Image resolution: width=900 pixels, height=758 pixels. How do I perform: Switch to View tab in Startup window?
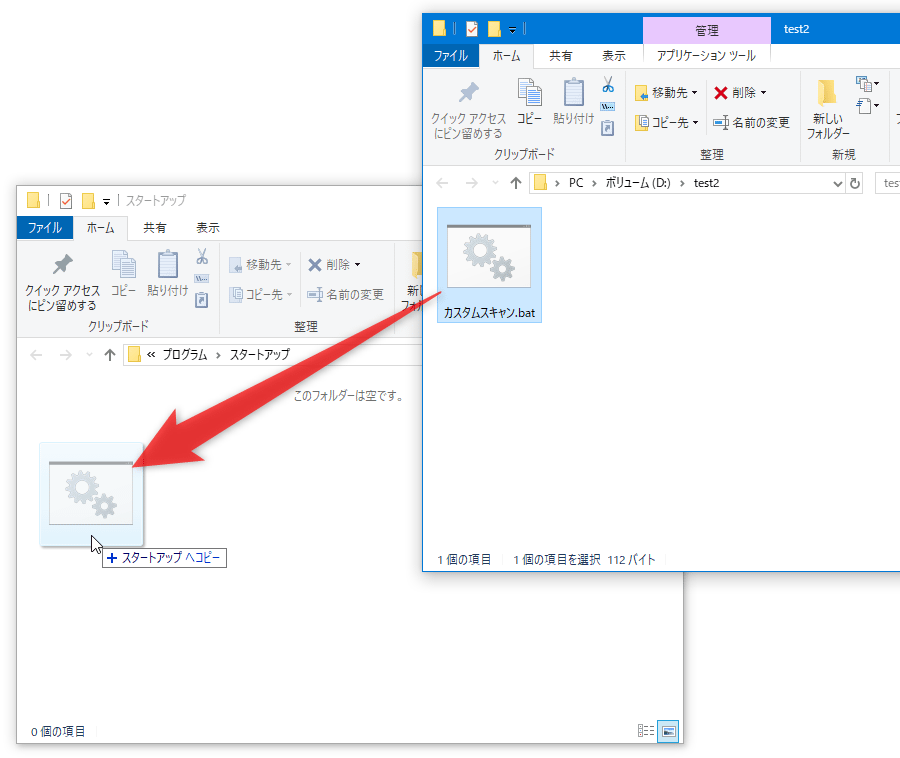tap(208, 228)
